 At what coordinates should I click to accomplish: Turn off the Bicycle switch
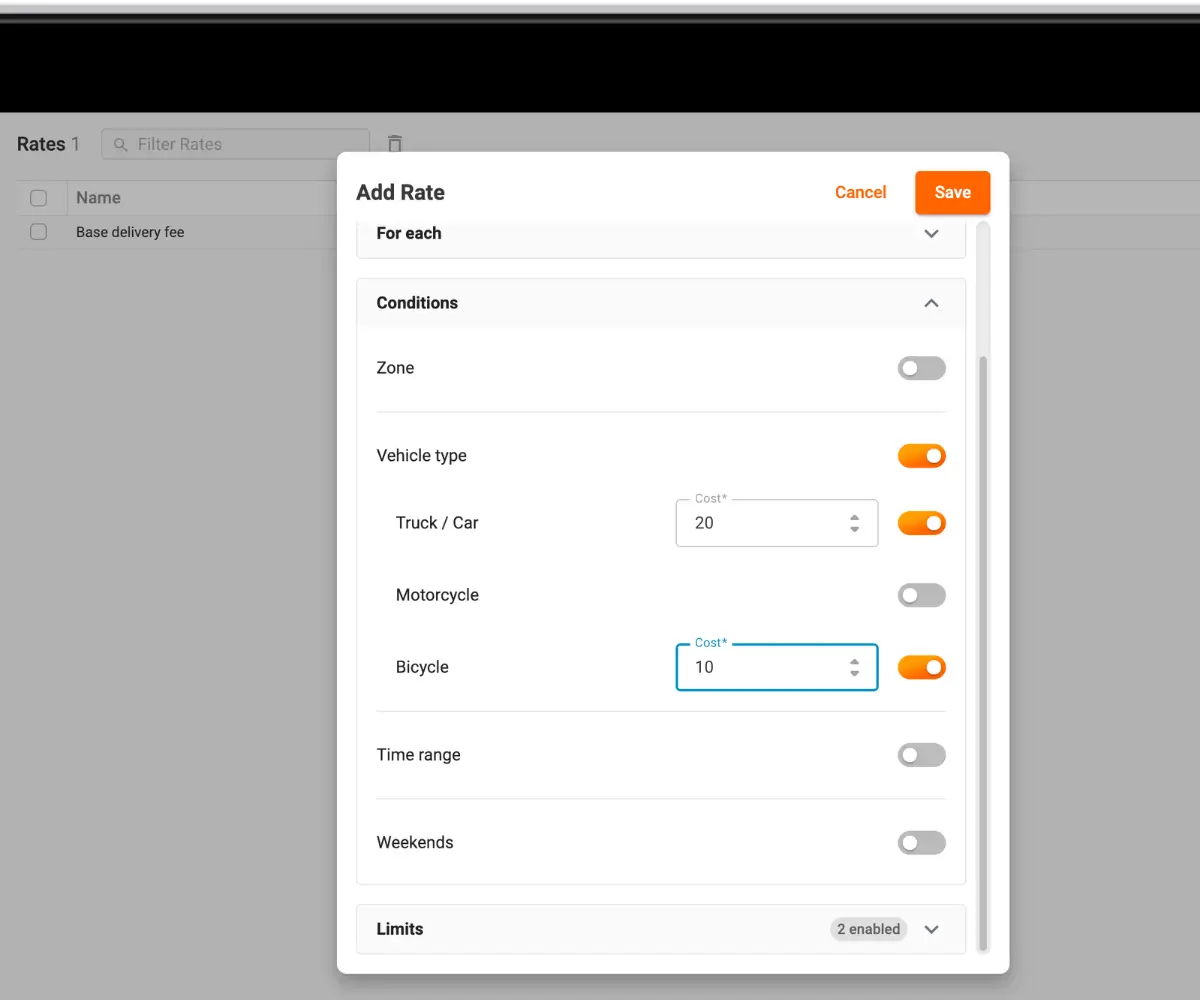tap(921, 667)
